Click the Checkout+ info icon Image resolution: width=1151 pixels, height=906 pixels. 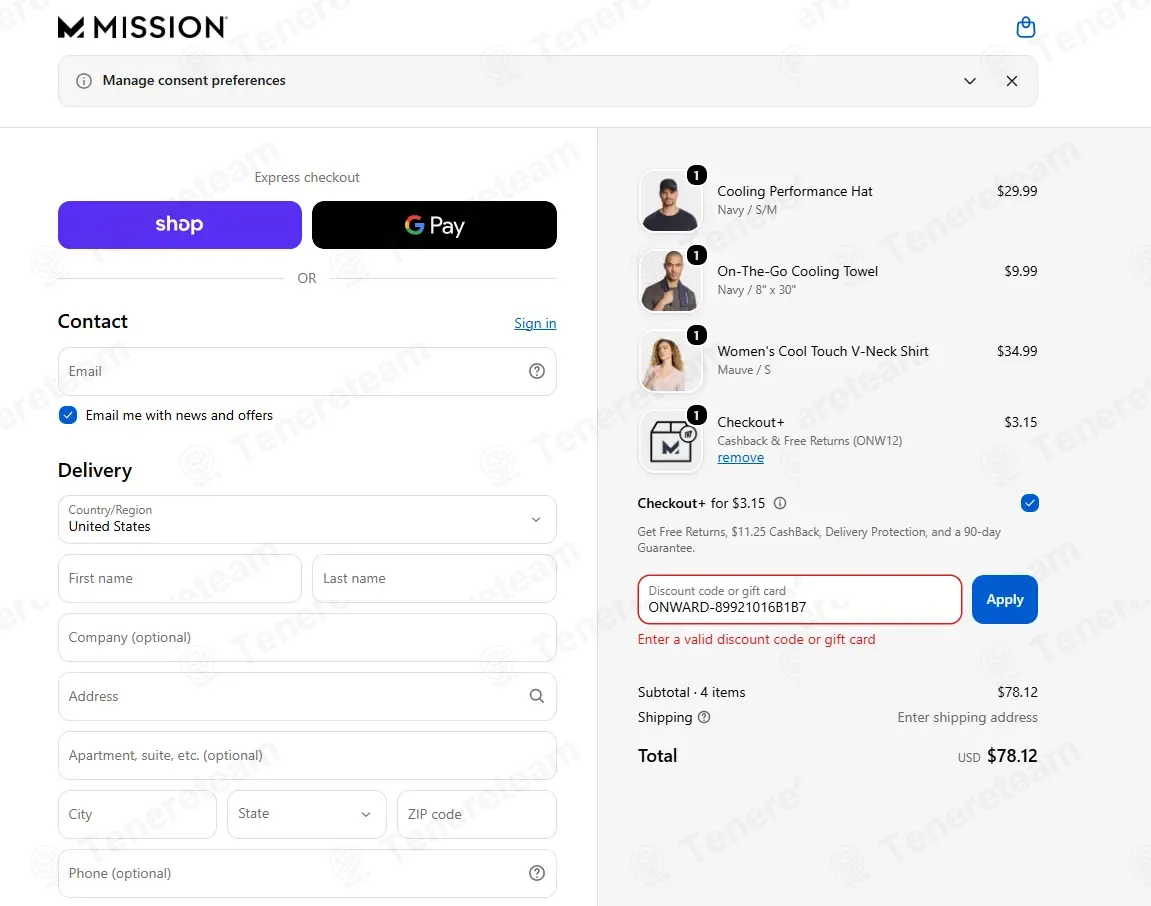(780, 503)
